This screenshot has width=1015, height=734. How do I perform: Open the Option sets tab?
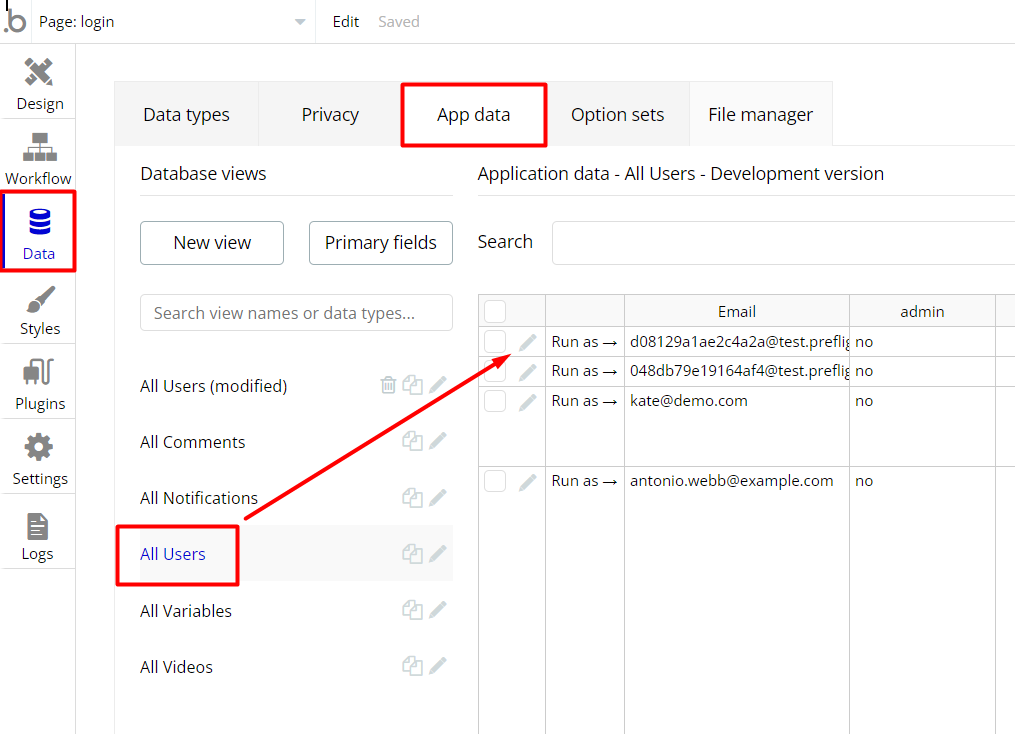pyautogui.click(x=617, y=115)
